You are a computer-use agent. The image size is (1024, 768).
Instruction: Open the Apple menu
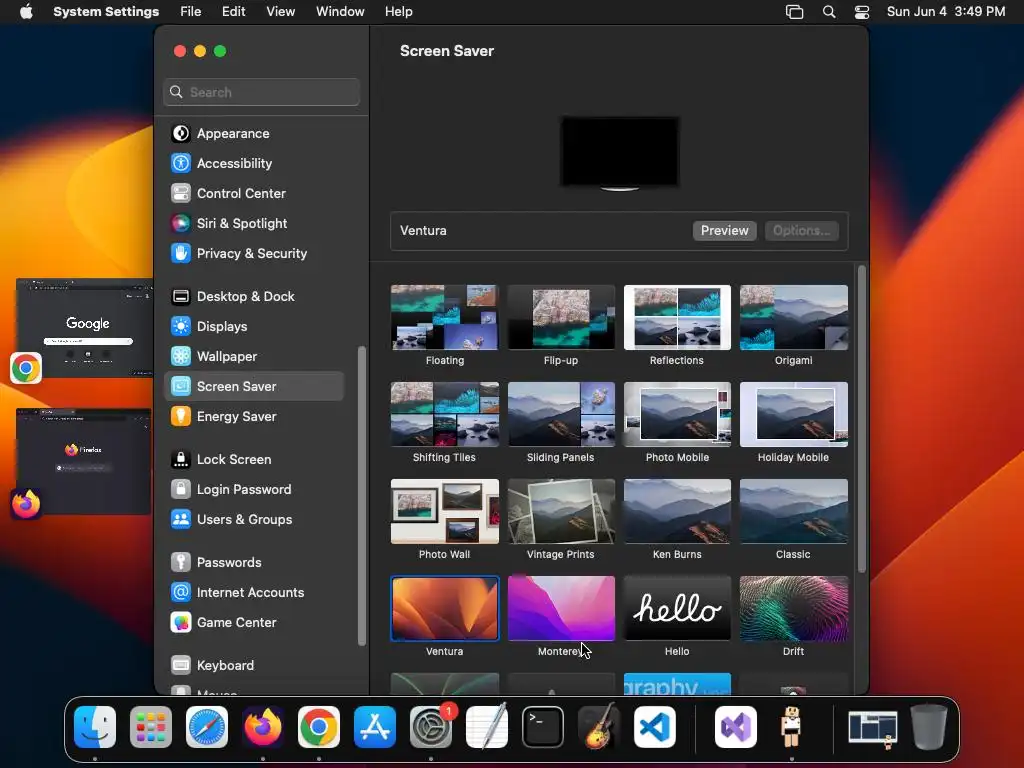[x=26, y=12]
